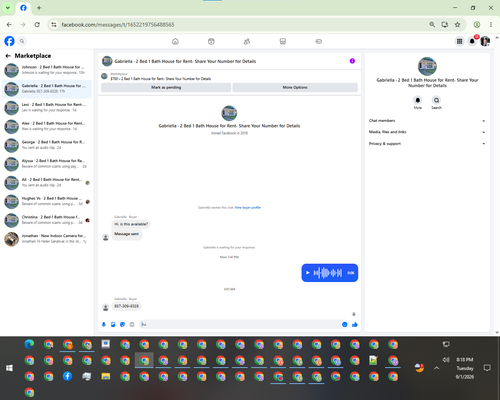Mute this conversation with the bell icon

point(418,100)
